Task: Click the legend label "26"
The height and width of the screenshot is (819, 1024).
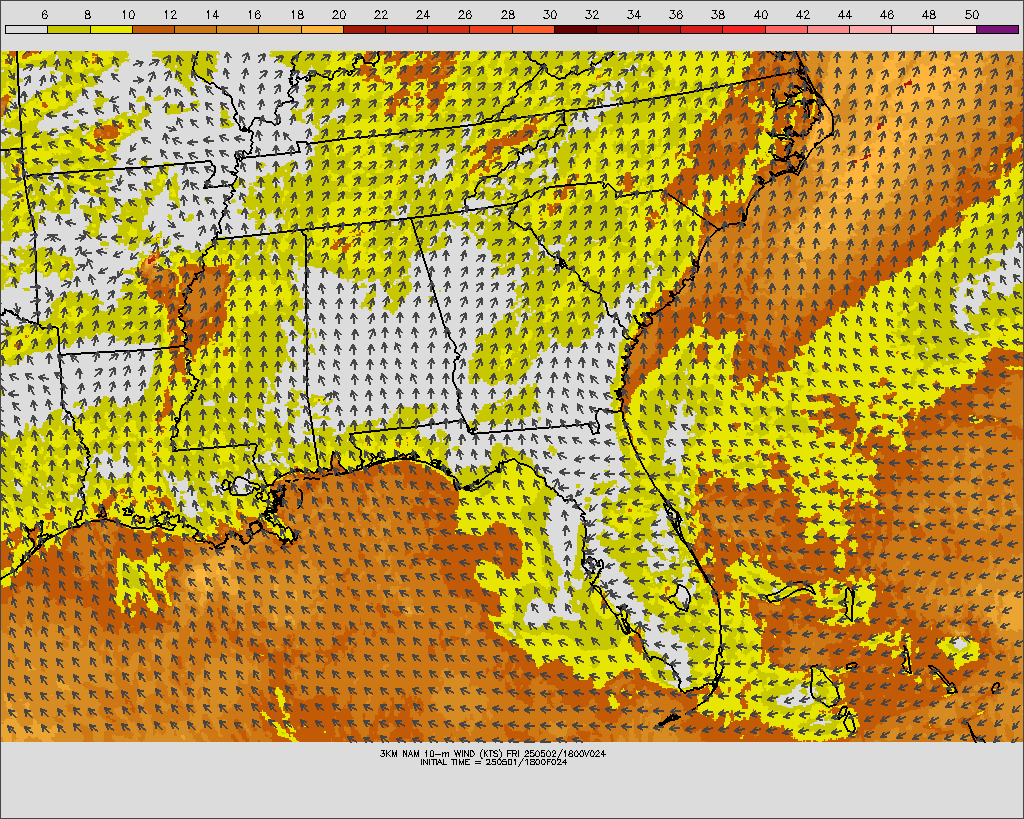Action: pyautogui.click(x=465, y=14)
